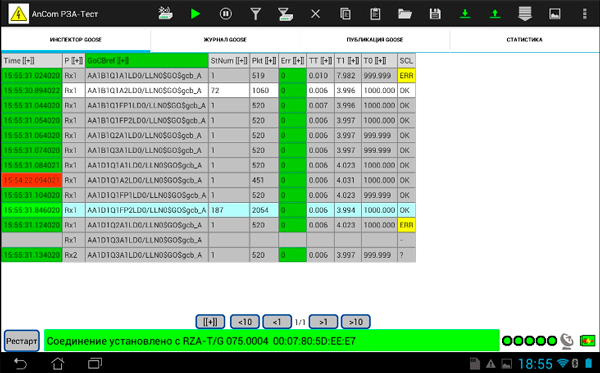Expand the GoCBref [[+]] column header
Image resolution: width=600 pixels, height=373 pixels.
[x=147, y=60]
